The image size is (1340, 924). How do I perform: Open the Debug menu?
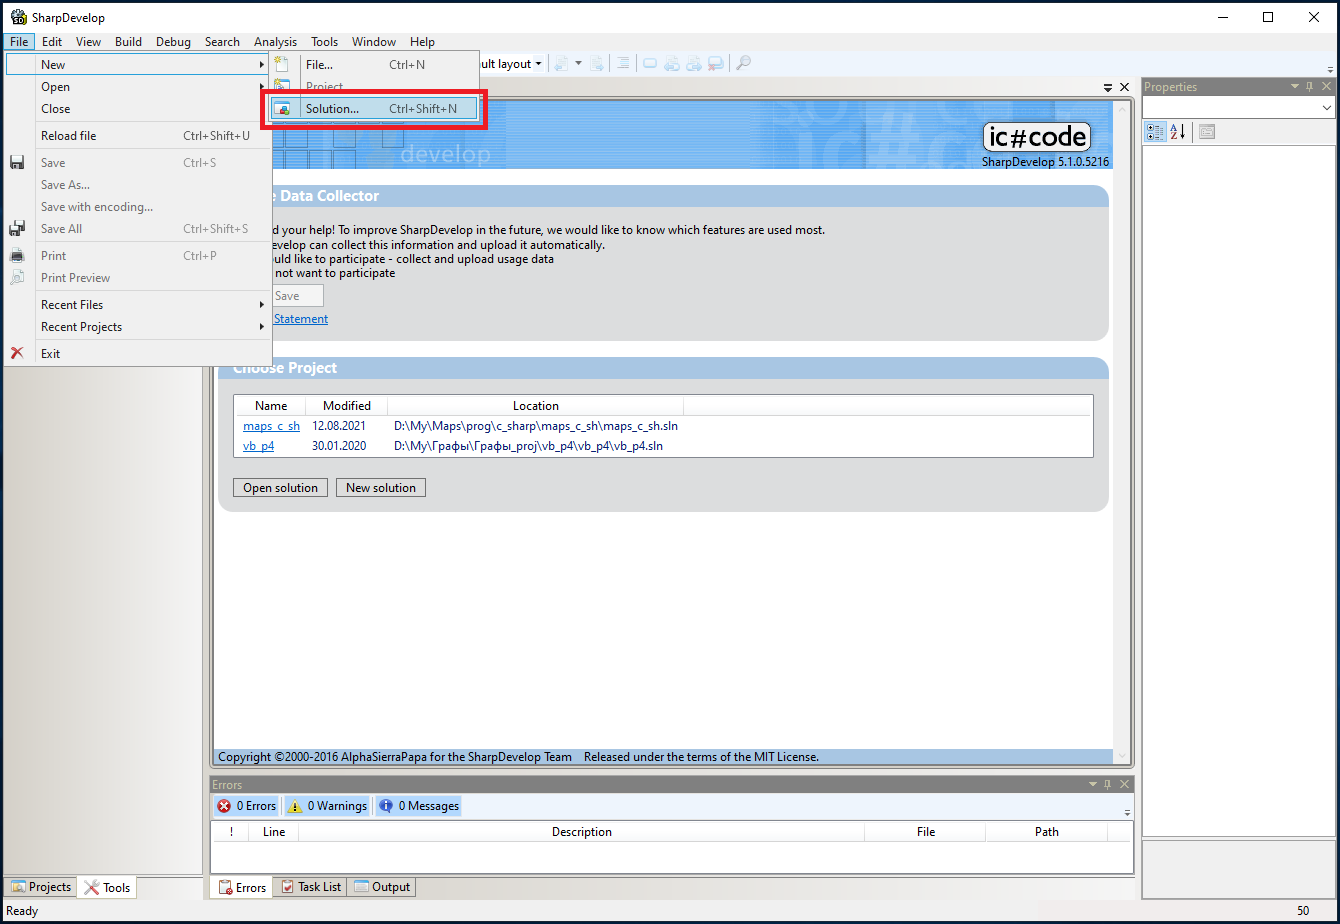[173, 42]
